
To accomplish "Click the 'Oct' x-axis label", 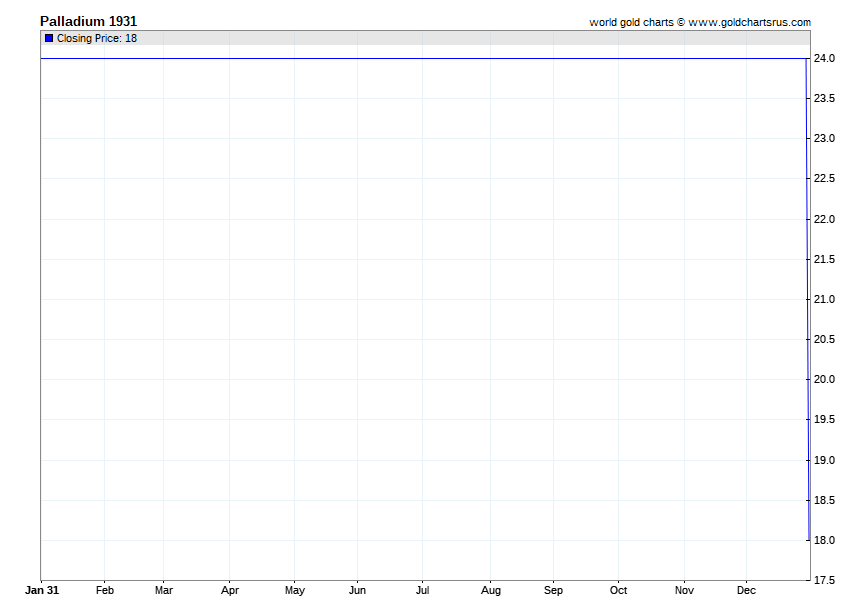I will coord(619,590).
